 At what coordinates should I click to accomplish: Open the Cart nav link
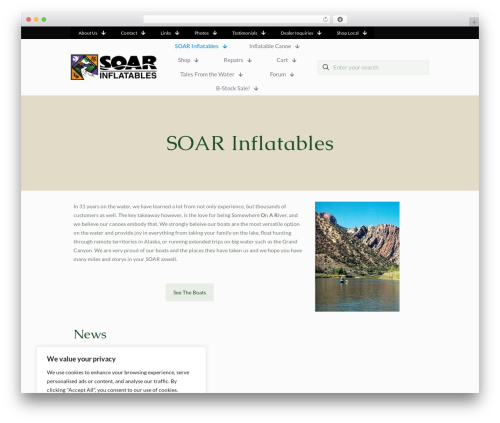pos(282,60)
